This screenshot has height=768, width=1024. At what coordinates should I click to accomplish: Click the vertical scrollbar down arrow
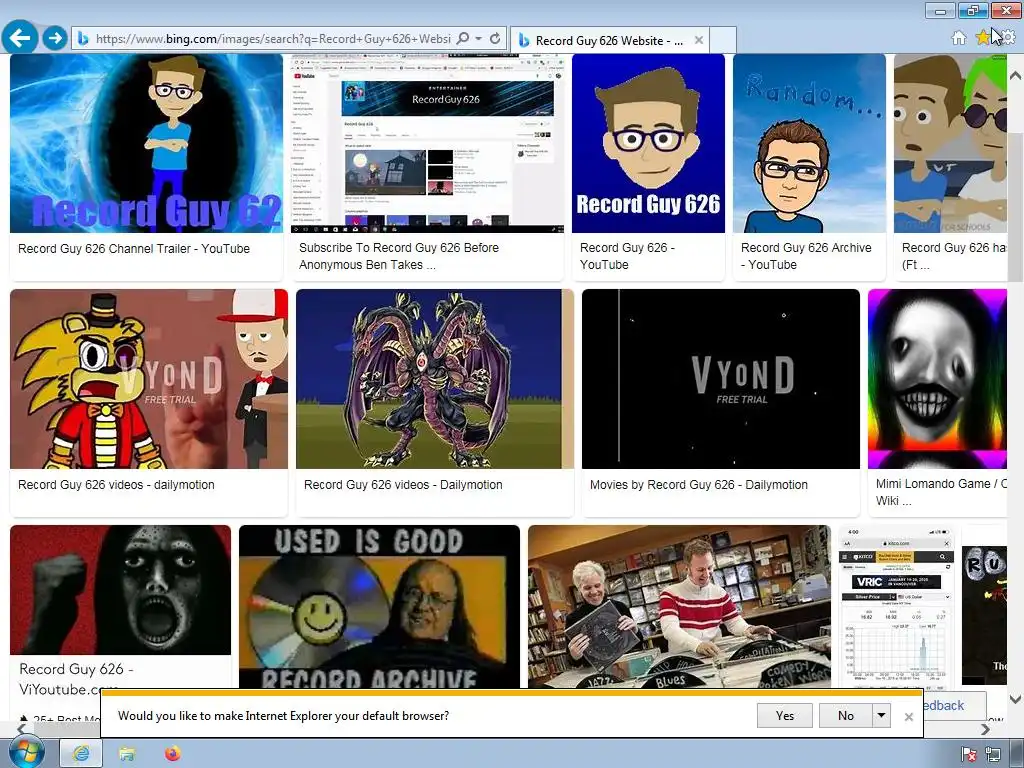1016,699
